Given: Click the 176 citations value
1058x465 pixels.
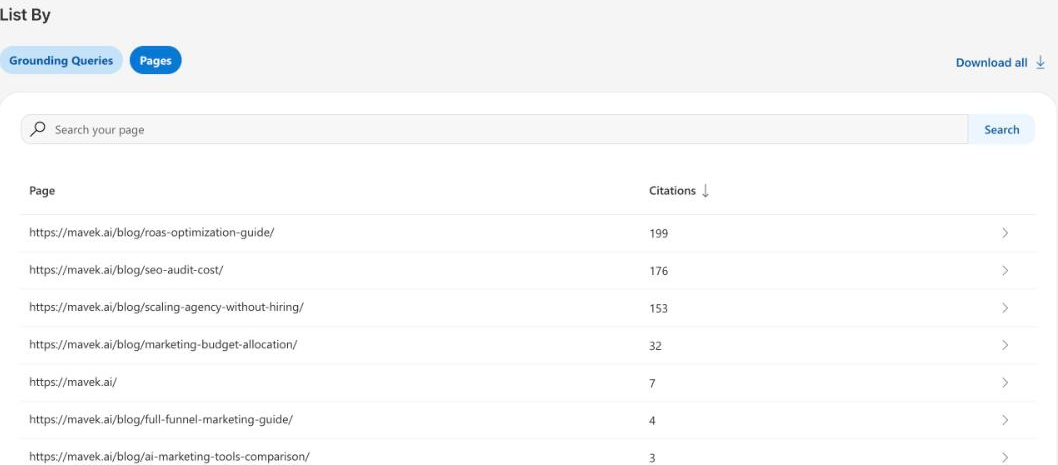Looking at the screenshot, I should click(659, 271).
